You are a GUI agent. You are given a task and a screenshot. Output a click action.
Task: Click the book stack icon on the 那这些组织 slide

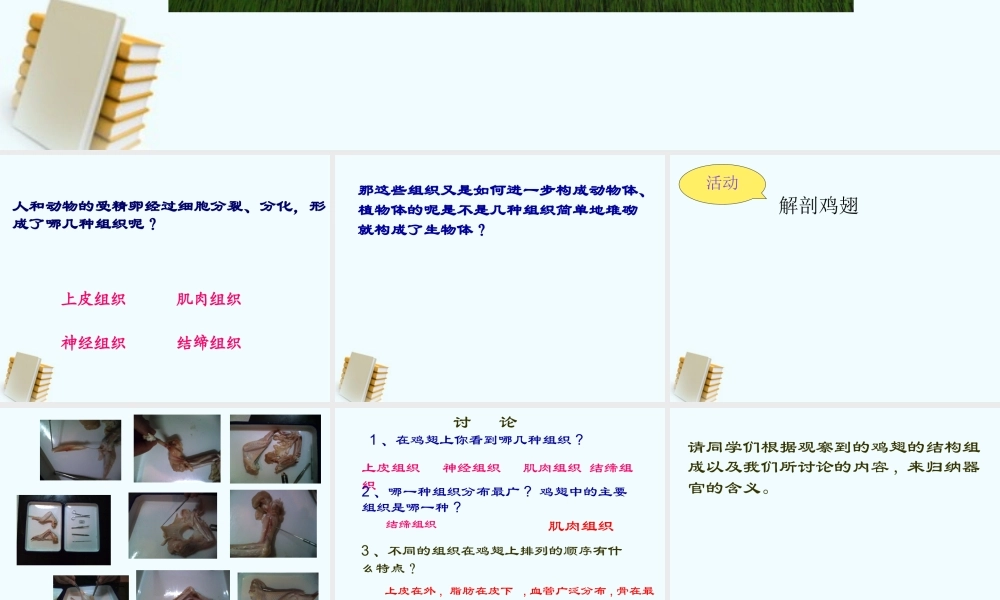(x=364, y=376)
